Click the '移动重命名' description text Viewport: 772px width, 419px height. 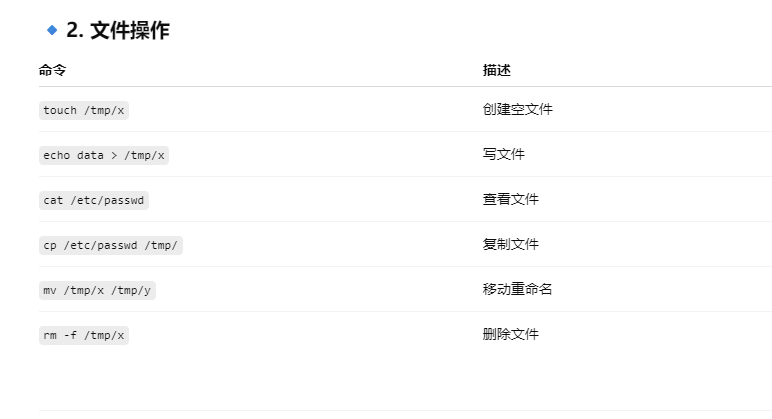(x=517, y=289)
